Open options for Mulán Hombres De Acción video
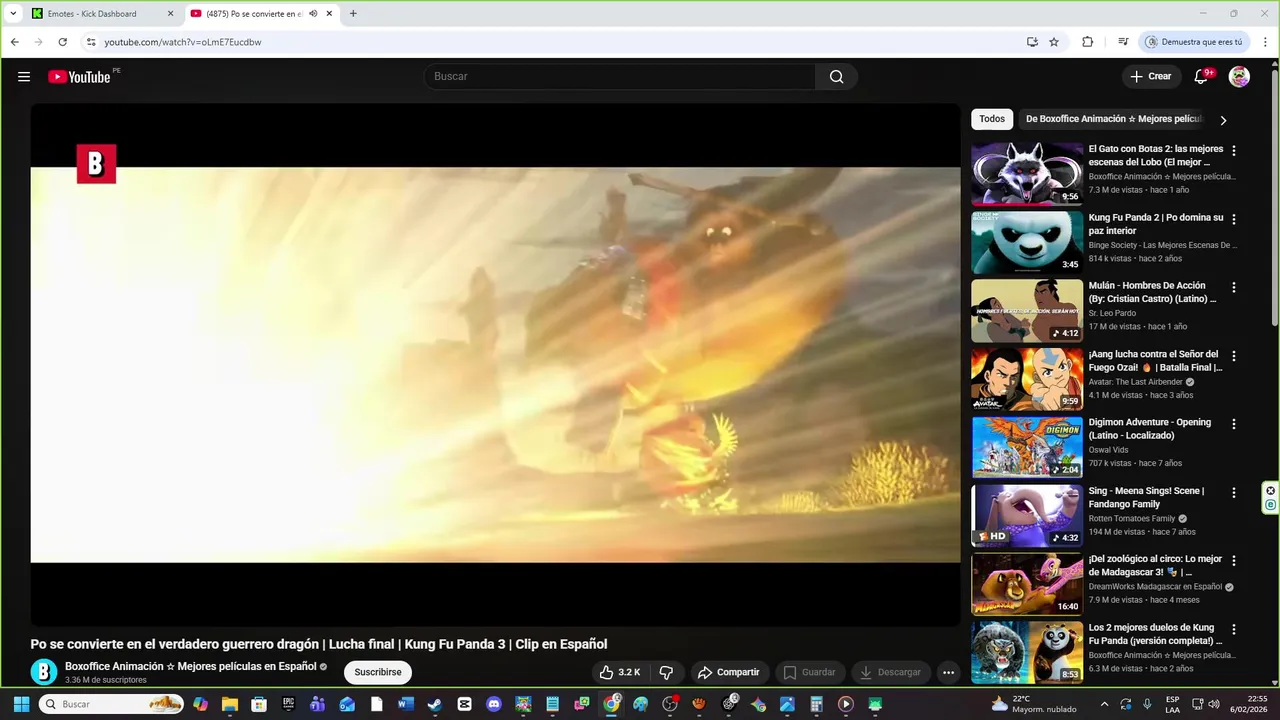This screenshot has width=1280, height=720. coord(1234,287)
